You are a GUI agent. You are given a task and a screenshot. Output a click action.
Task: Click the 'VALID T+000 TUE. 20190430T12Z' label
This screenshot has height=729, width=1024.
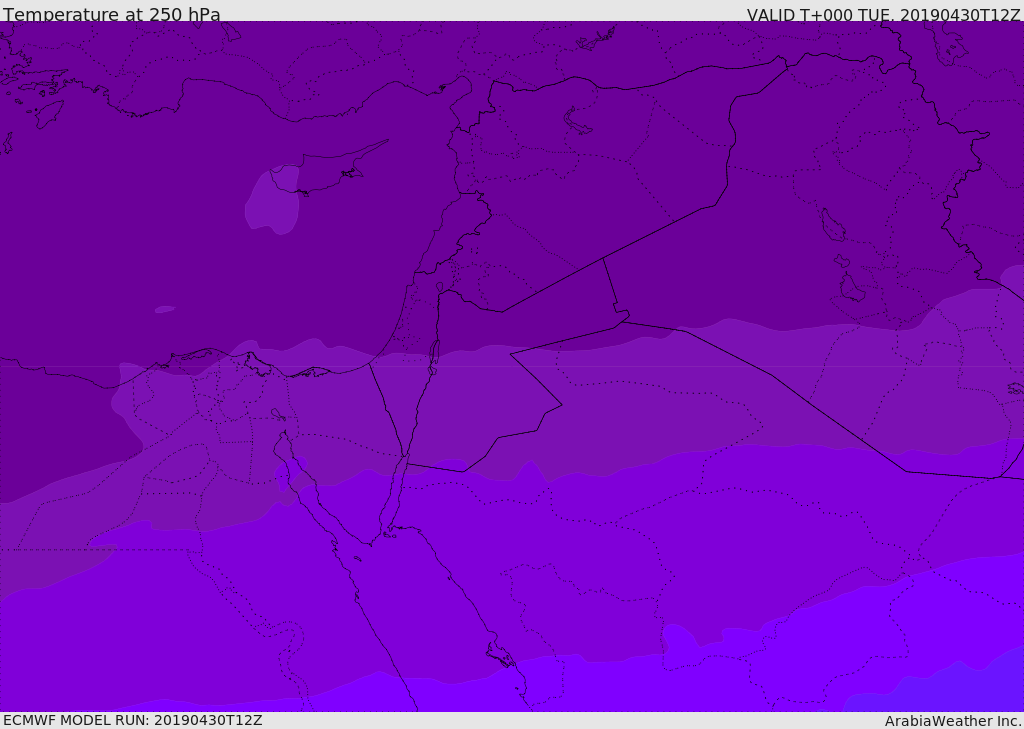point(884,14)
